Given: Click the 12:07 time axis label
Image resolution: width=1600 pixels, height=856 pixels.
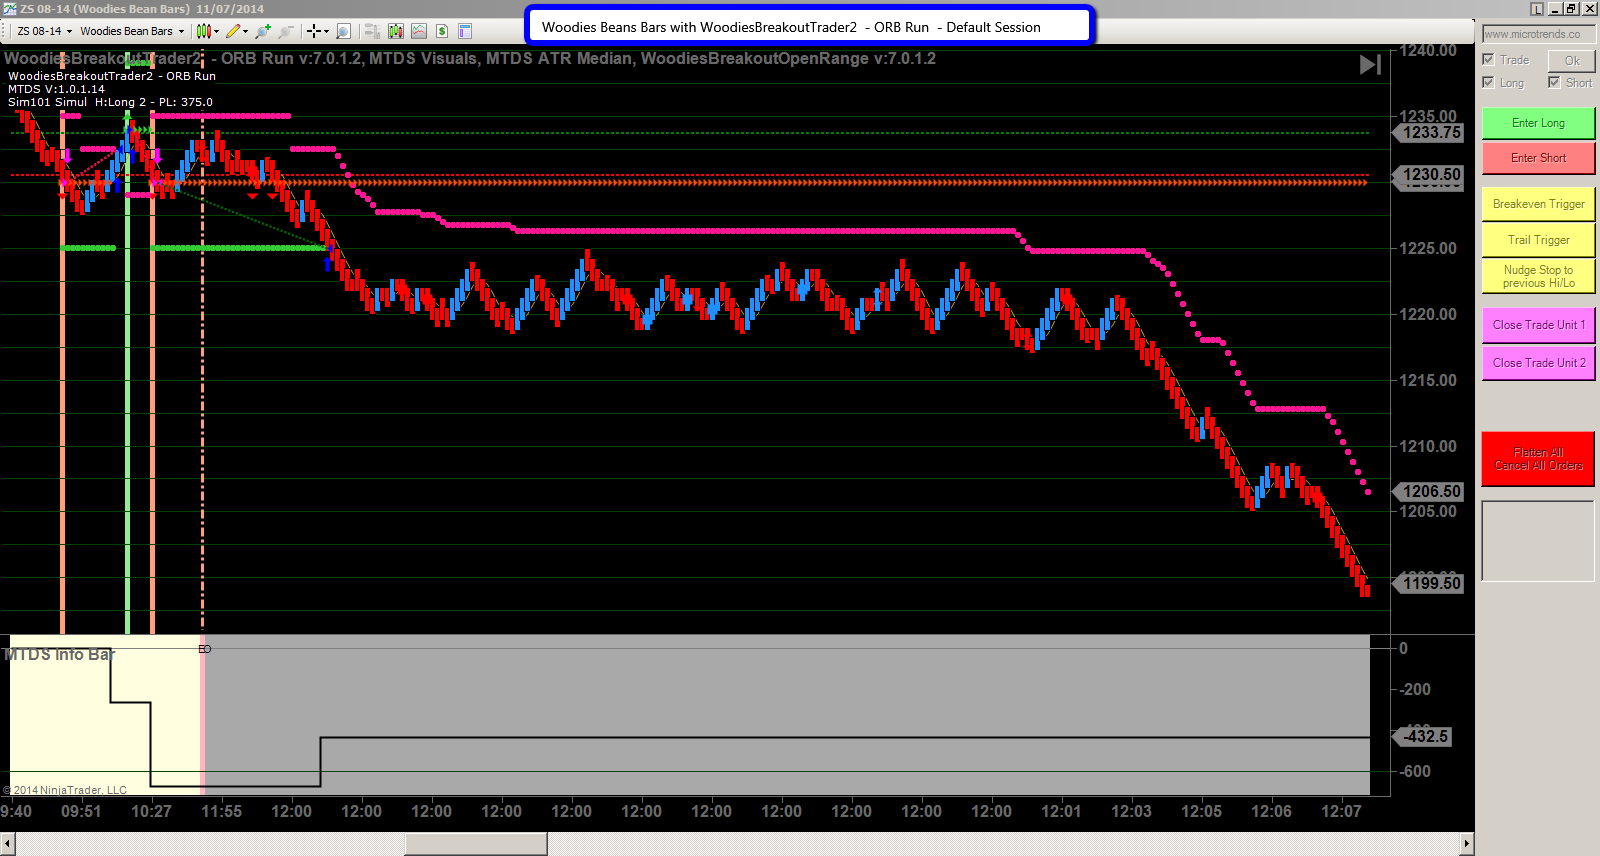Looking at the screenshot, I should (x=1341, y=811).
